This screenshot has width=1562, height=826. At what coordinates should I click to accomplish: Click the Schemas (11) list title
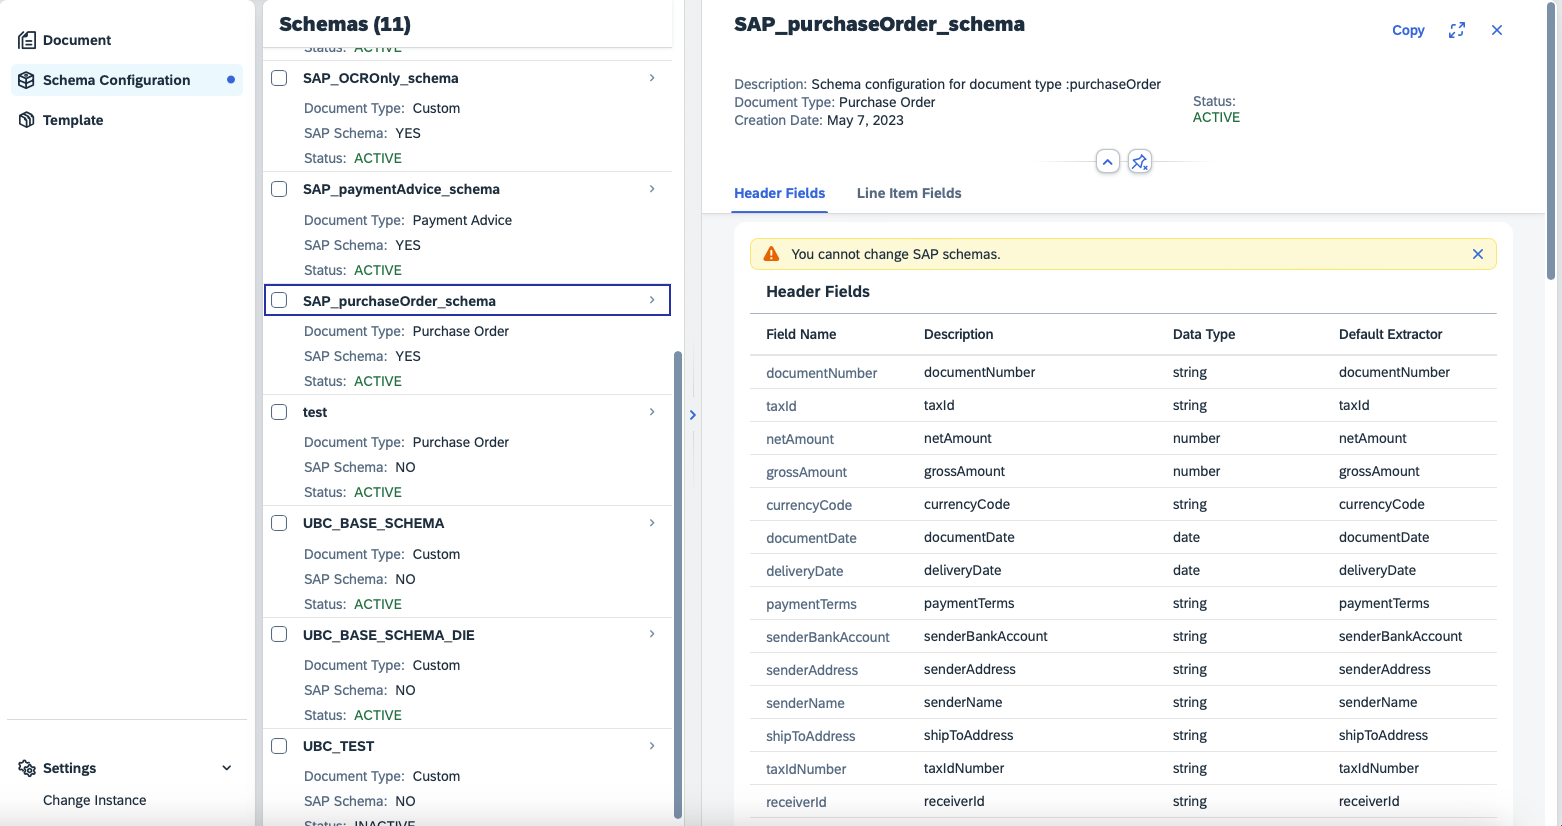[x=345, y=24]
